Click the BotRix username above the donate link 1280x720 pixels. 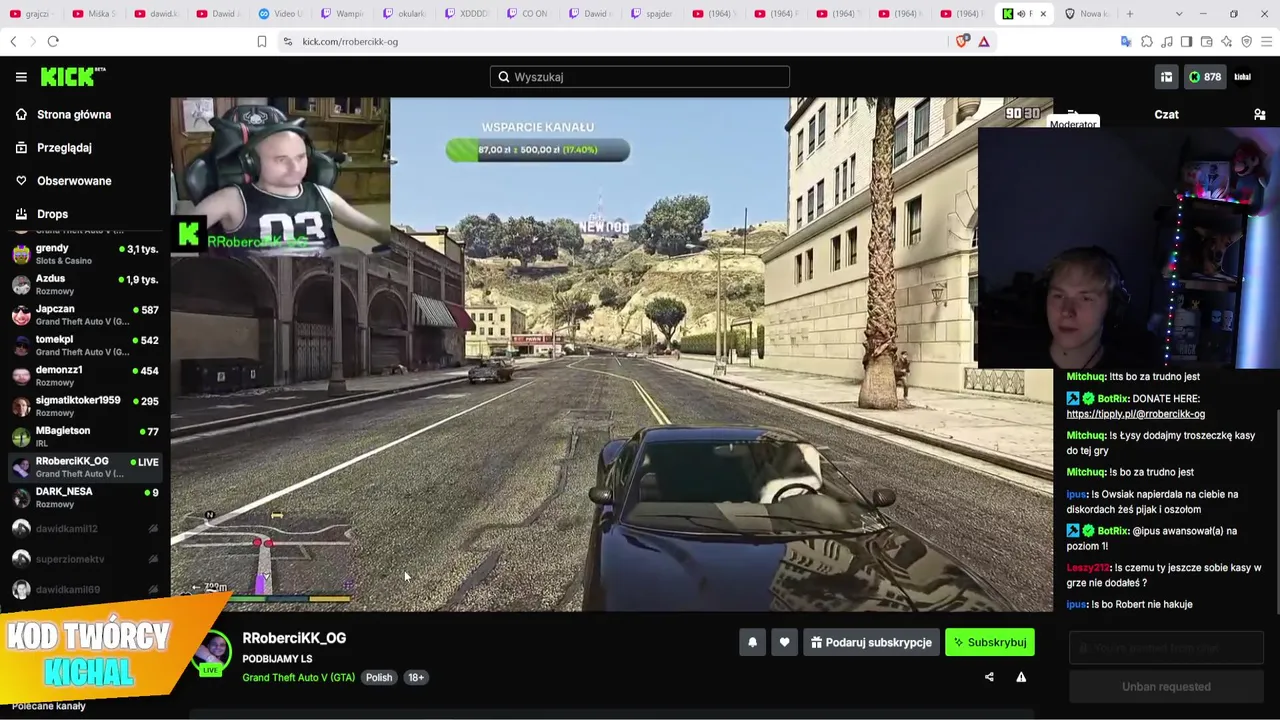tap(1112, 398)
